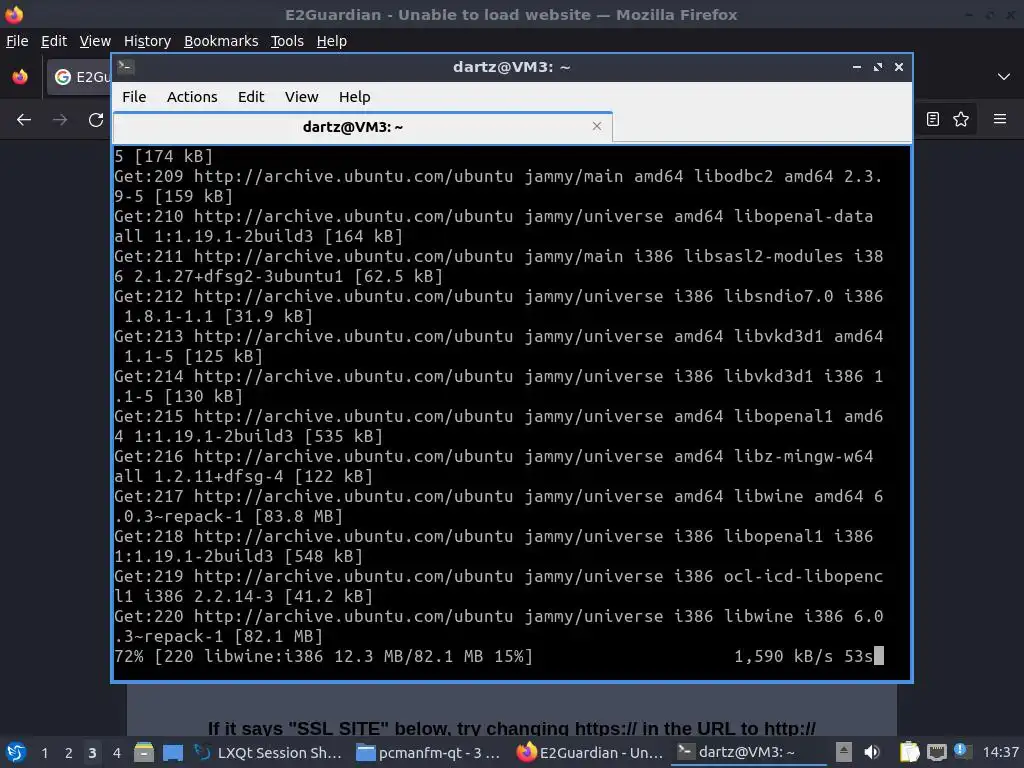Screen dimensions: 1024x768
Task: Expand the Firefox list all tabs chevron
Action: 1004,77
